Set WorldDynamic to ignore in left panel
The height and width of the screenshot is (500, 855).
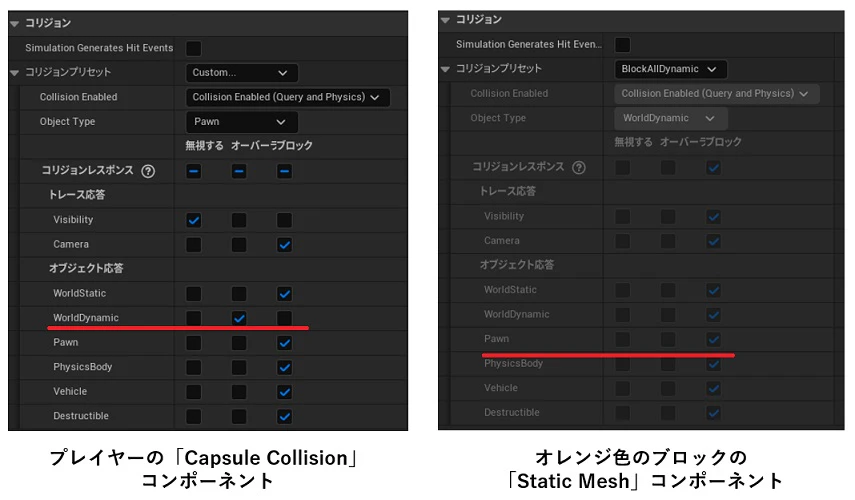pos(194,318)
